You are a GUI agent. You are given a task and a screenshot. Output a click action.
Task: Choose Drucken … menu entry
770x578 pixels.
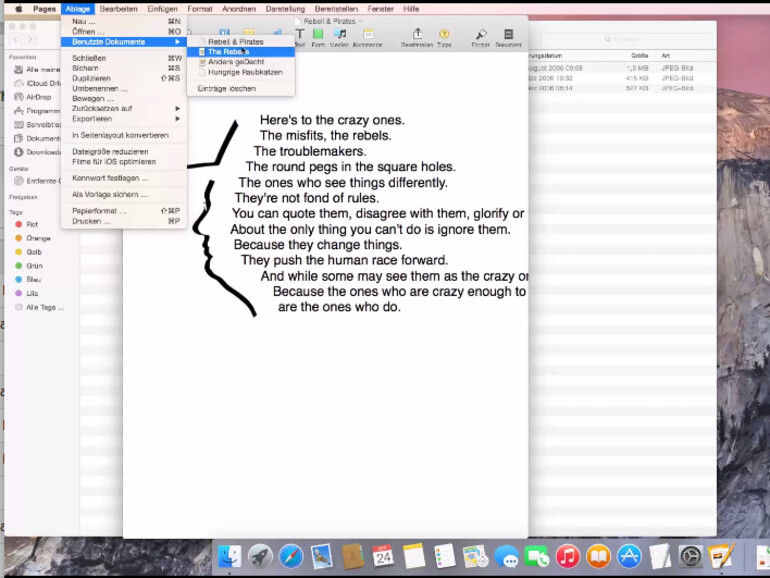(124, 221)
